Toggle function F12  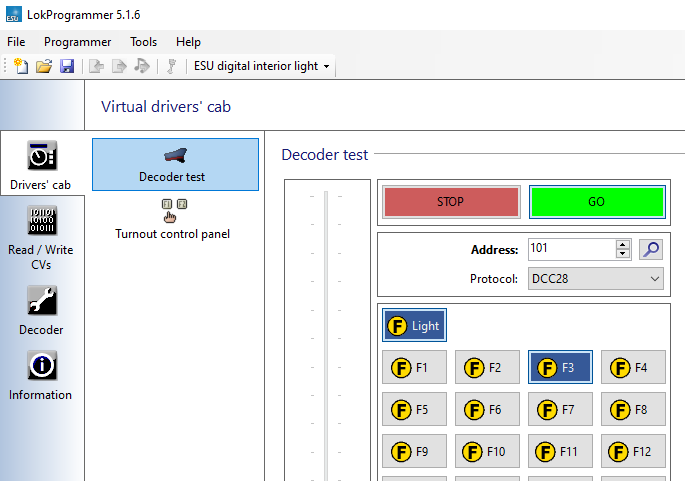[633, 451]
